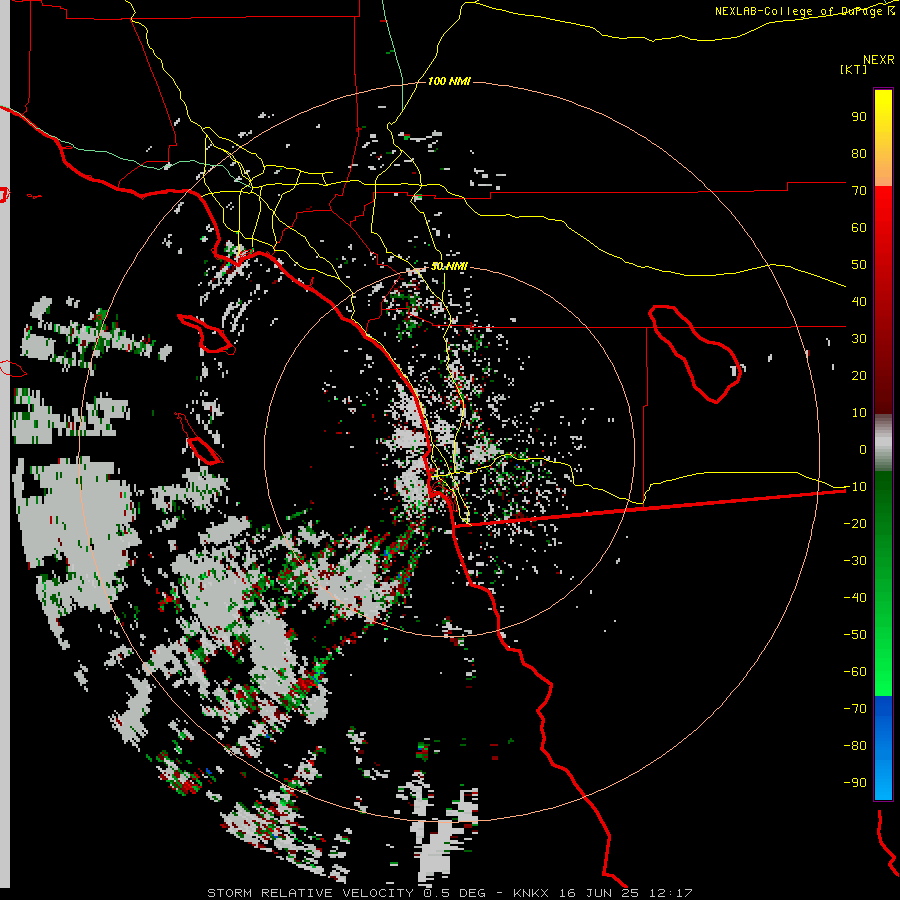Viewport: 900px width, 900px height.
Task: Click the blue bottom segment of velocity color bar
Action: pos(883,747)
